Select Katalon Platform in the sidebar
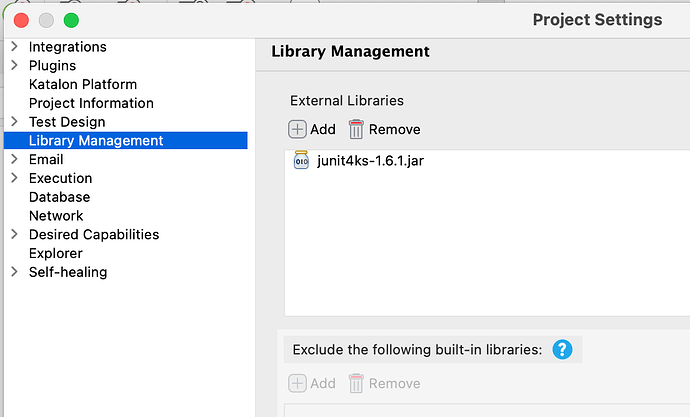This screenshot has width=690, height=417. (x=83, y=84)
